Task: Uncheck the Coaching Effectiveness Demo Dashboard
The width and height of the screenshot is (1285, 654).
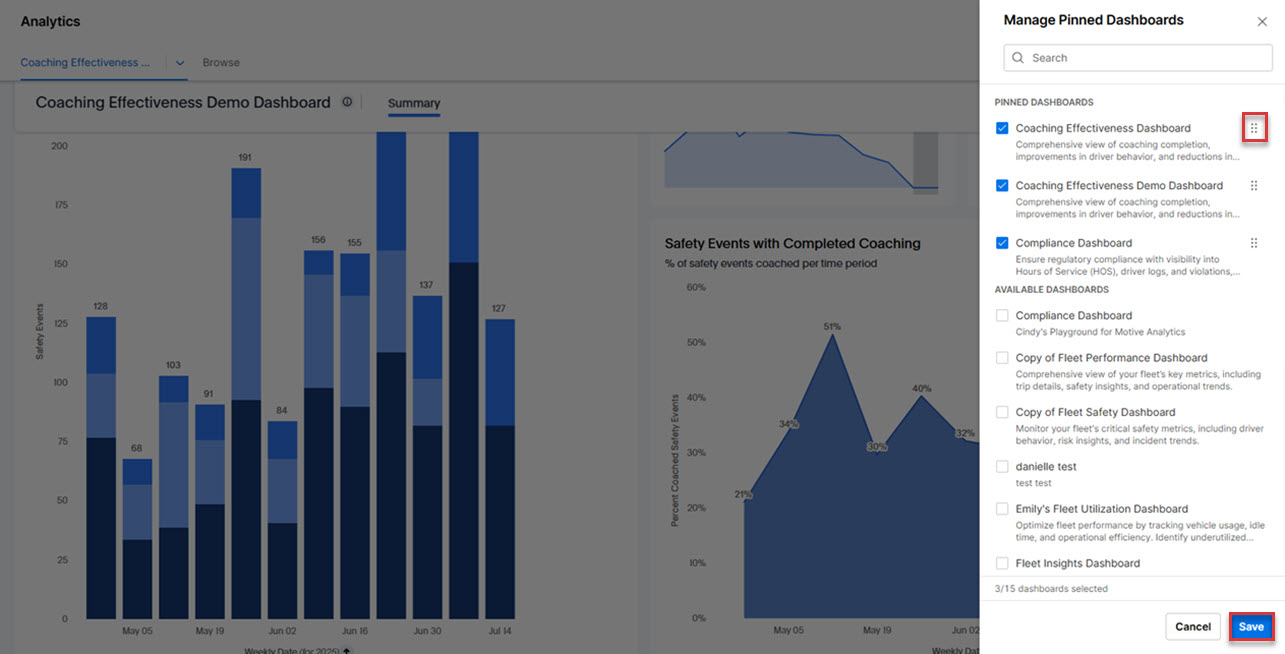Action: click(1002, 185)
